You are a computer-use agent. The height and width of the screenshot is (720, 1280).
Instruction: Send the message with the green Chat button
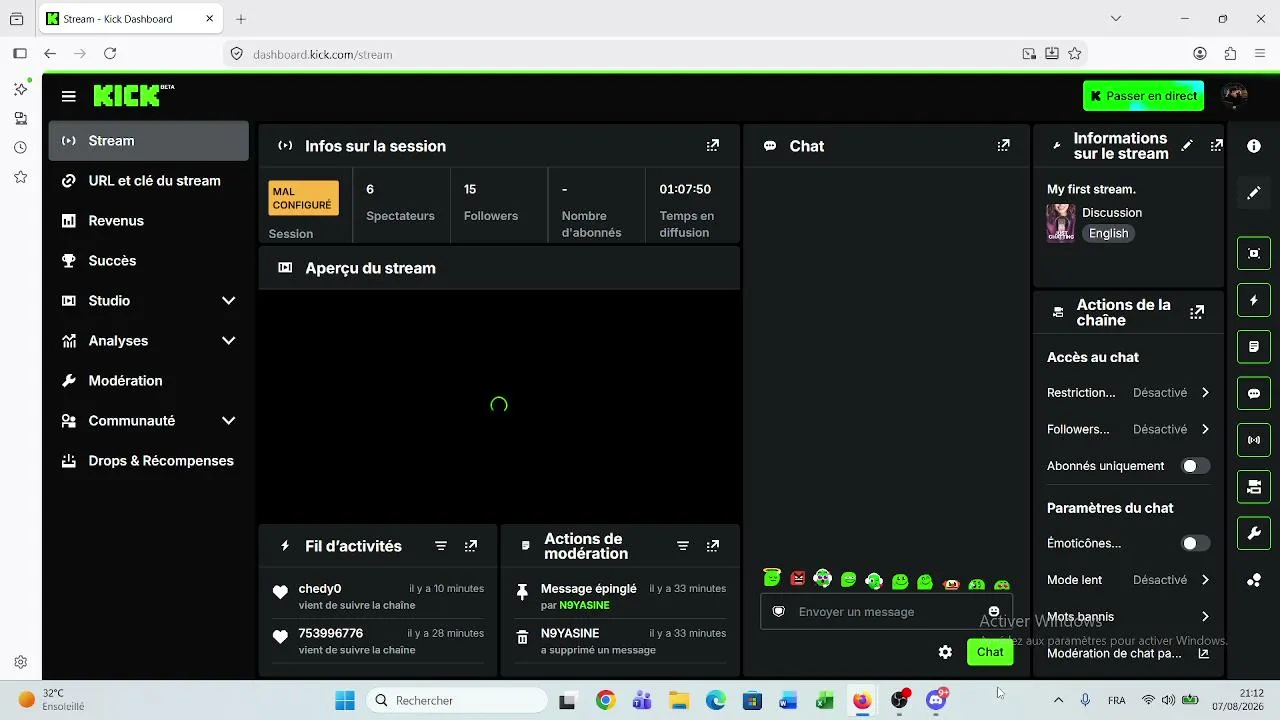(990, 652)
